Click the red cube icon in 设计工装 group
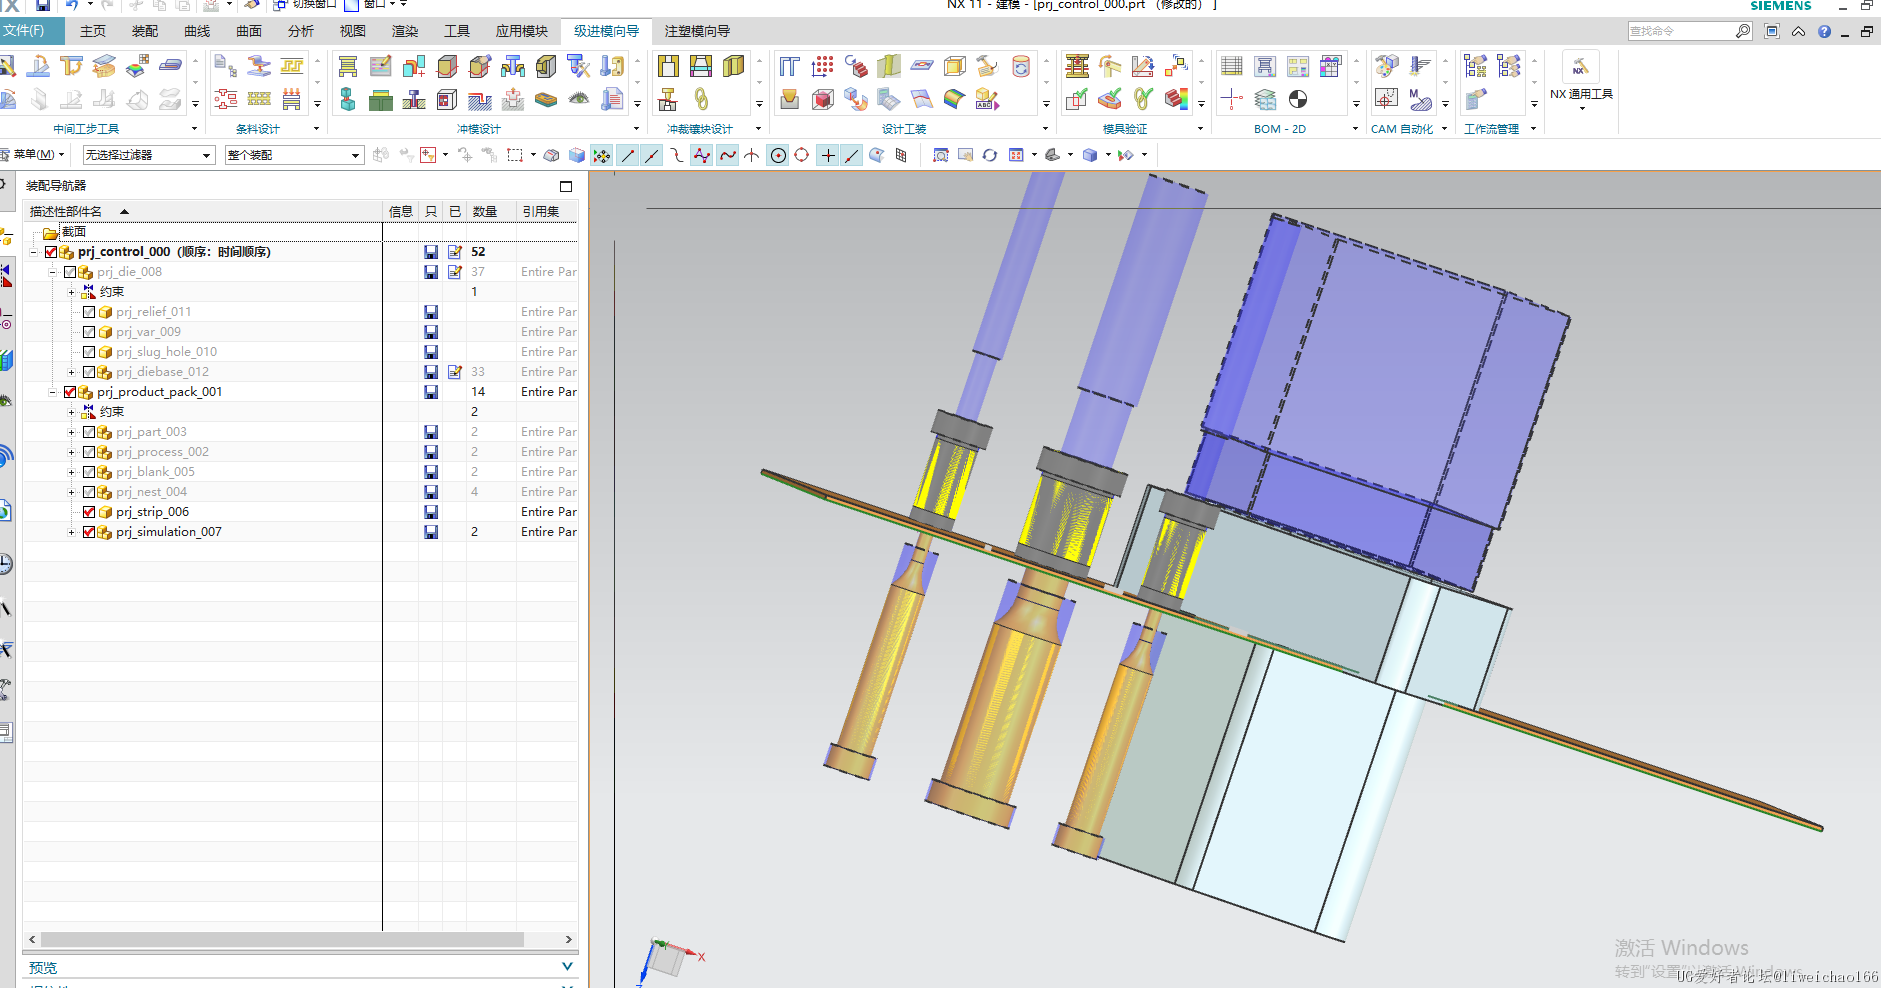This screenshot has width=1881, height=988. (x=822, y=99)
